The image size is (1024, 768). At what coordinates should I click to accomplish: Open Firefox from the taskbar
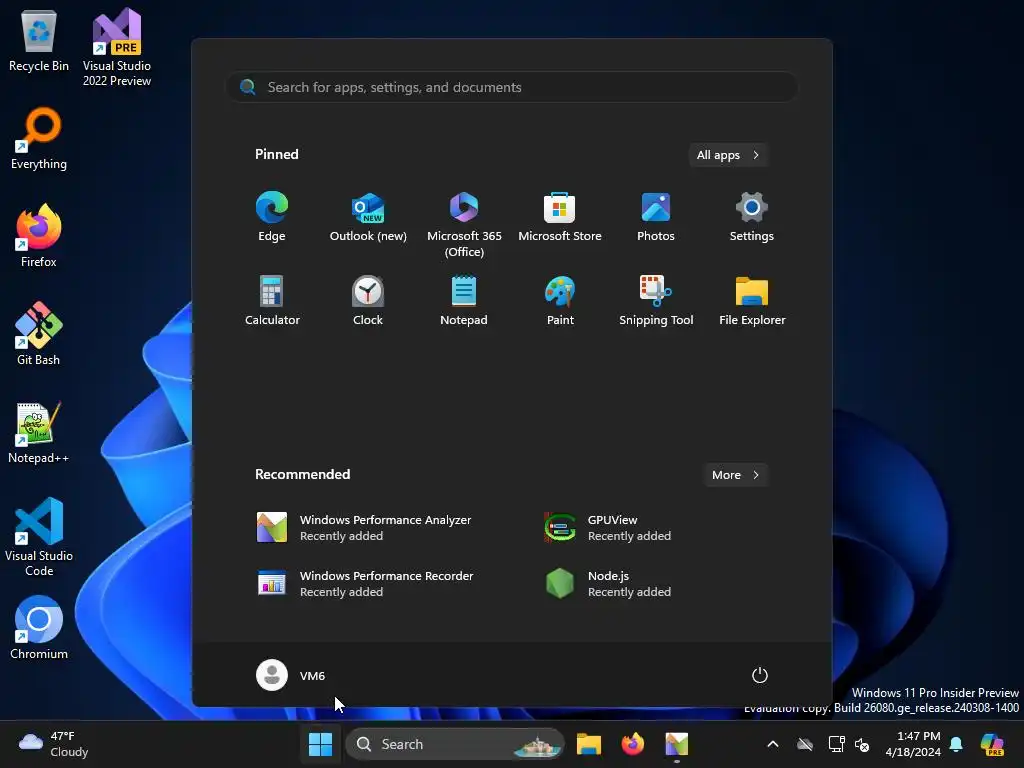[632, 744]
